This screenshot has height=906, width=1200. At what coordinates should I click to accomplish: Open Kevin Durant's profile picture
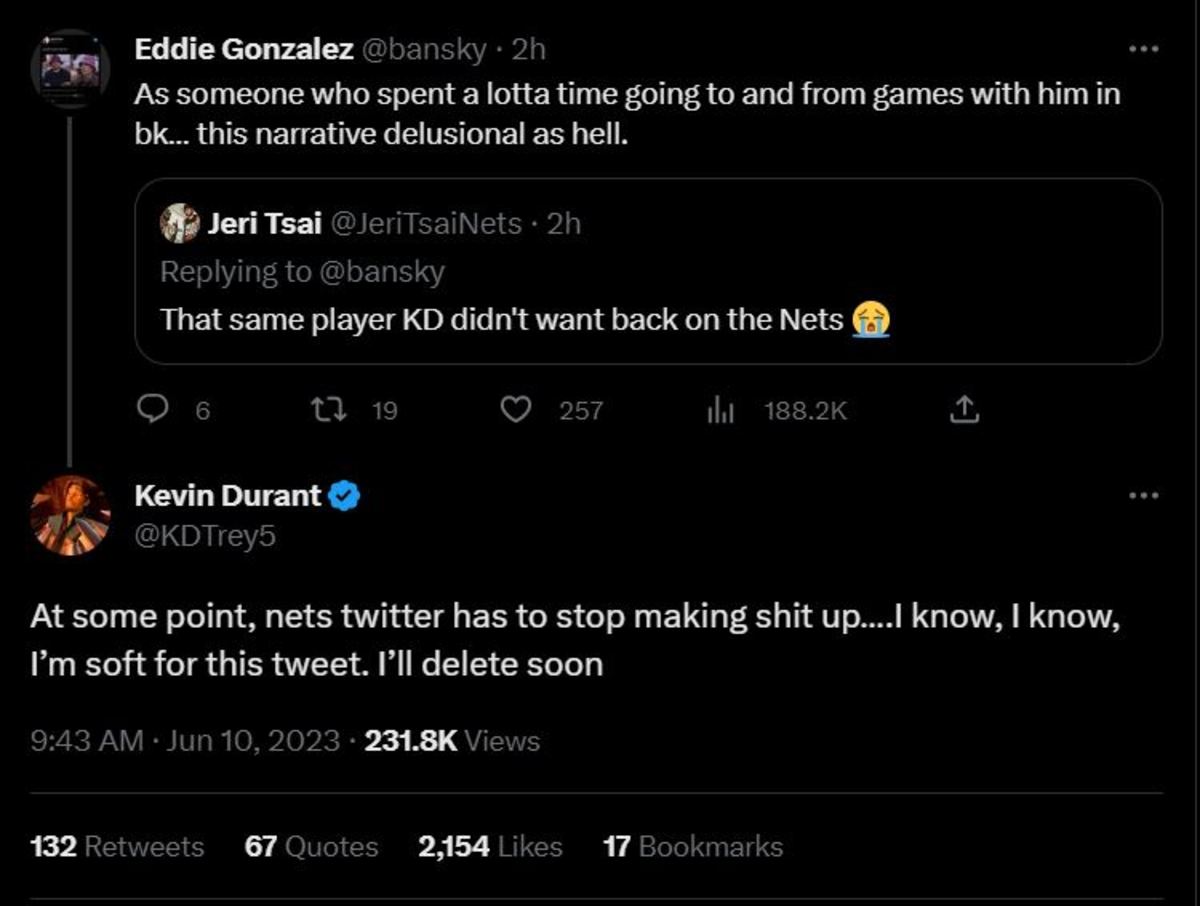[70, 515]
